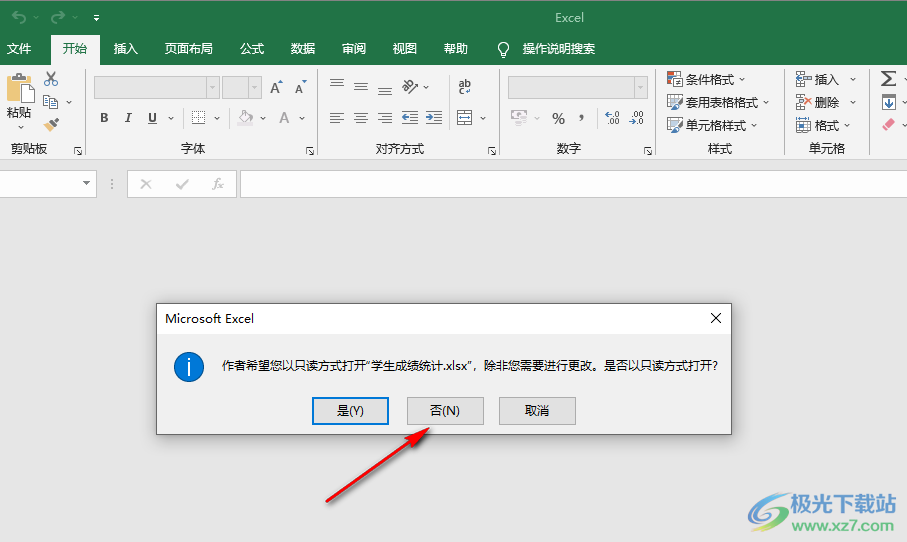
Task: Click the 删除 cells button
Action: coord(817,102)
